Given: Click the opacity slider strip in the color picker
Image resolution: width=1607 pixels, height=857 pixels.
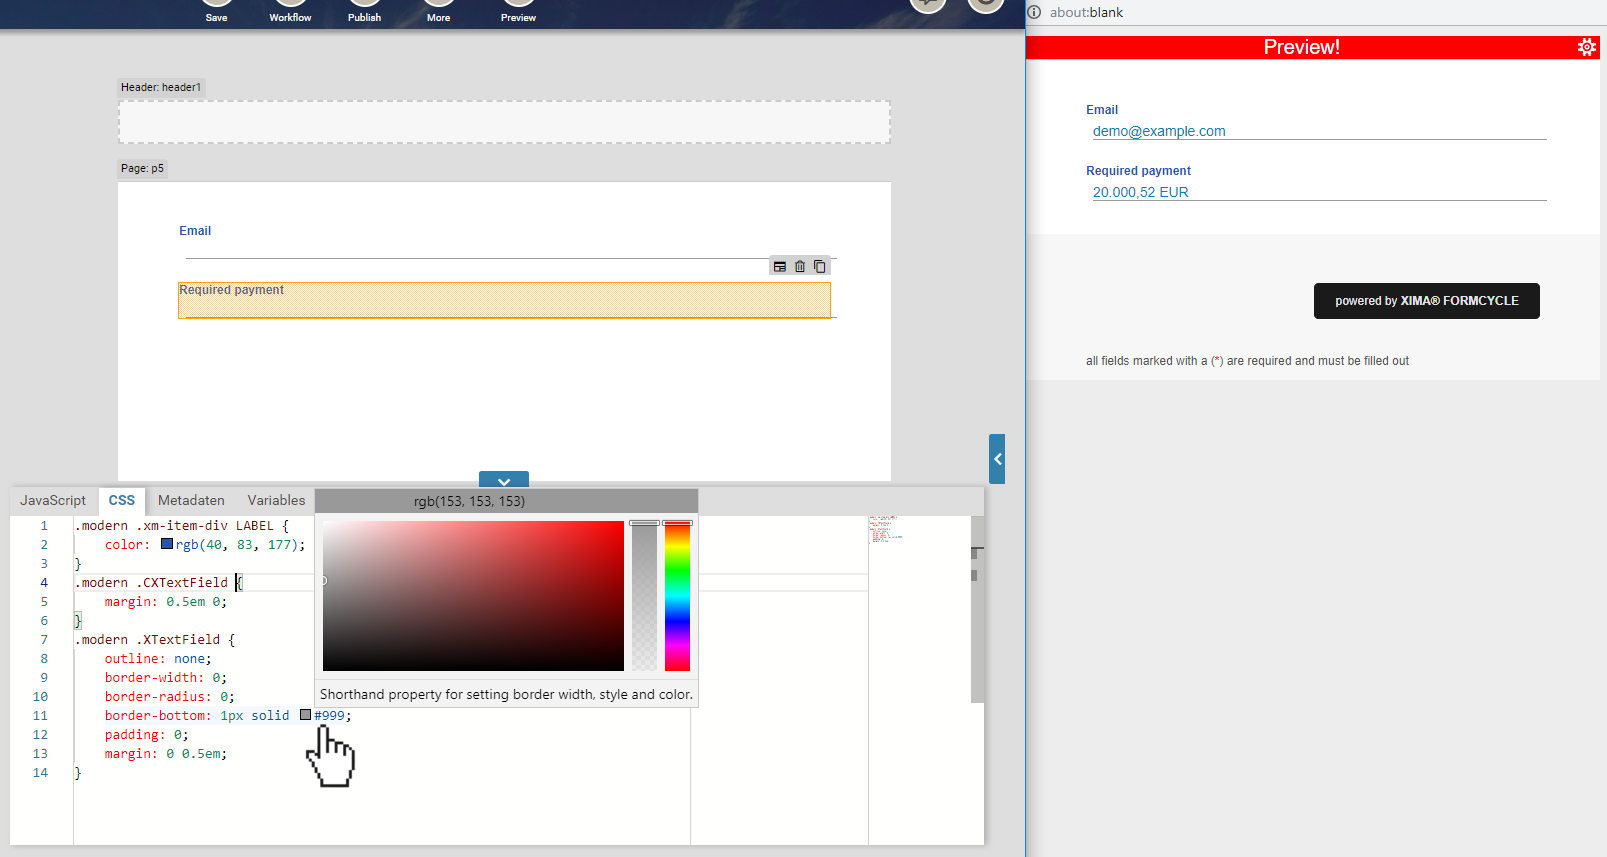Looking at the screenshot, I should point(644,596).
